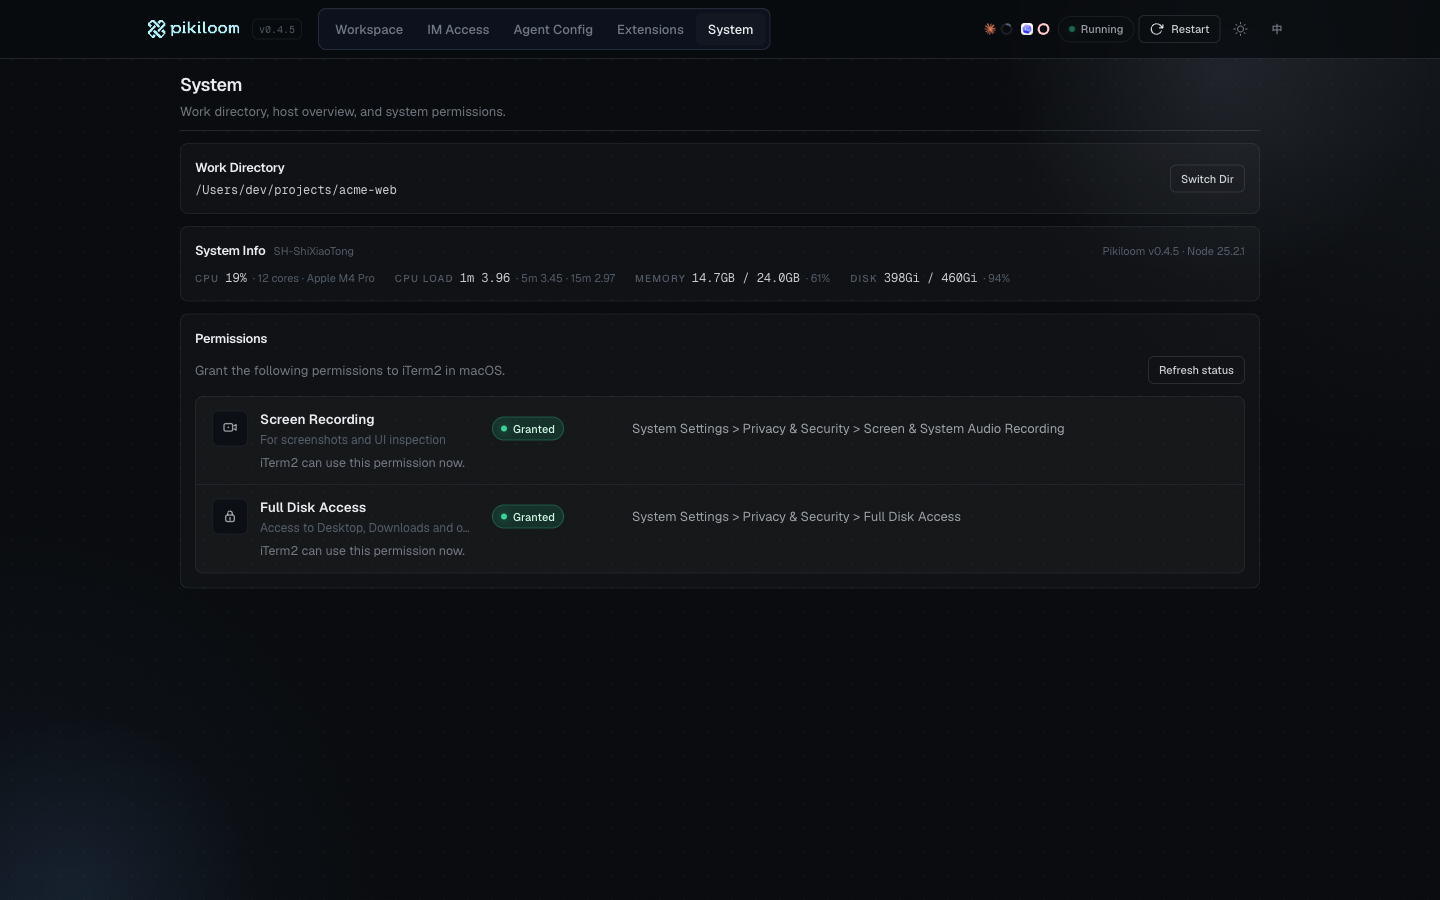Click the Full Disk Access lock icon
The width and height of the screenshot is (1440, 900).
(x=230, y=516)
